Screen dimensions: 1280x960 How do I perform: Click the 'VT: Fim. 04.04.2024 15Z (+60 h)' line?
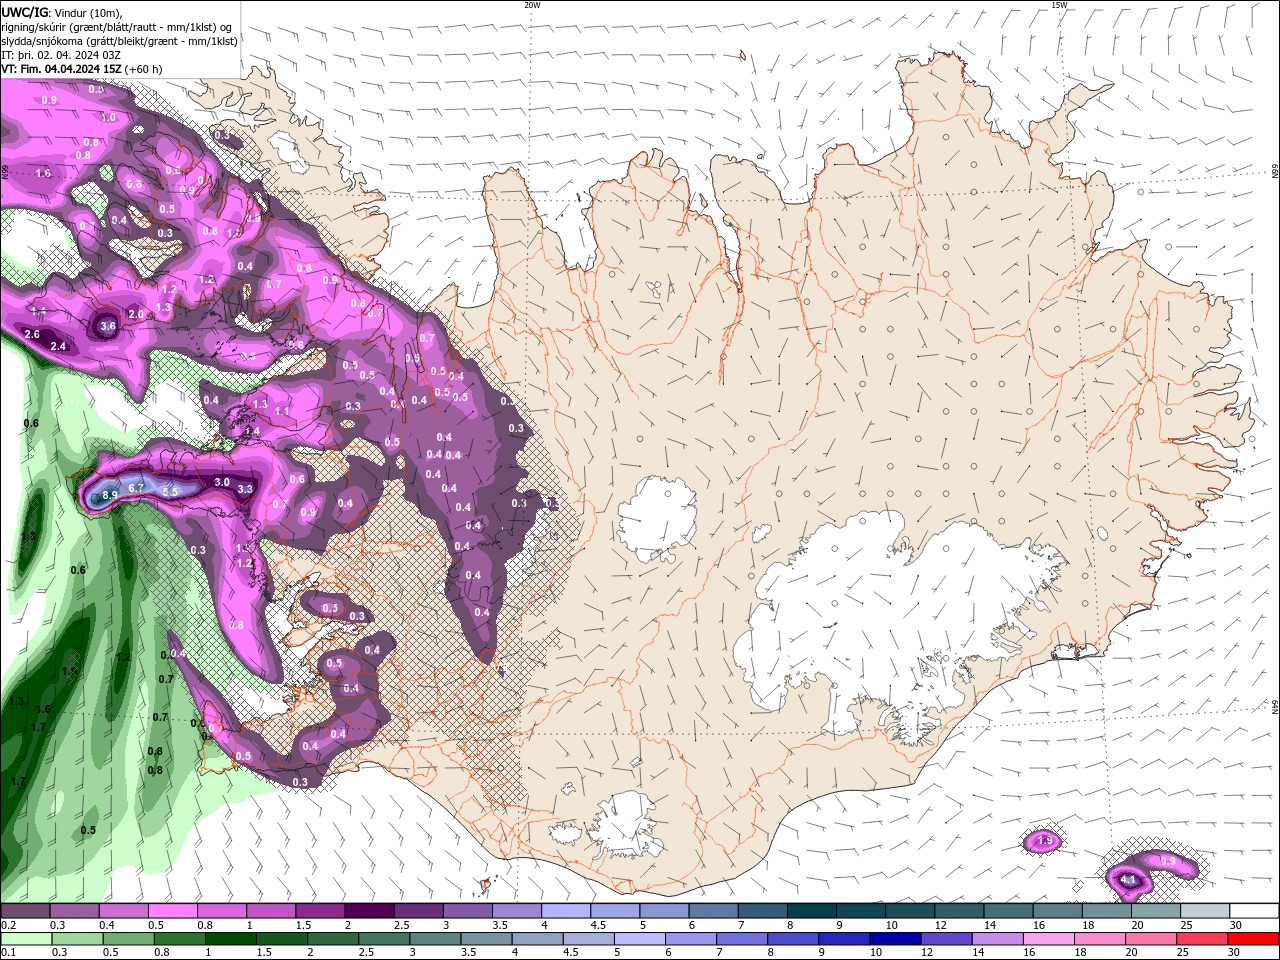(82, 69)
